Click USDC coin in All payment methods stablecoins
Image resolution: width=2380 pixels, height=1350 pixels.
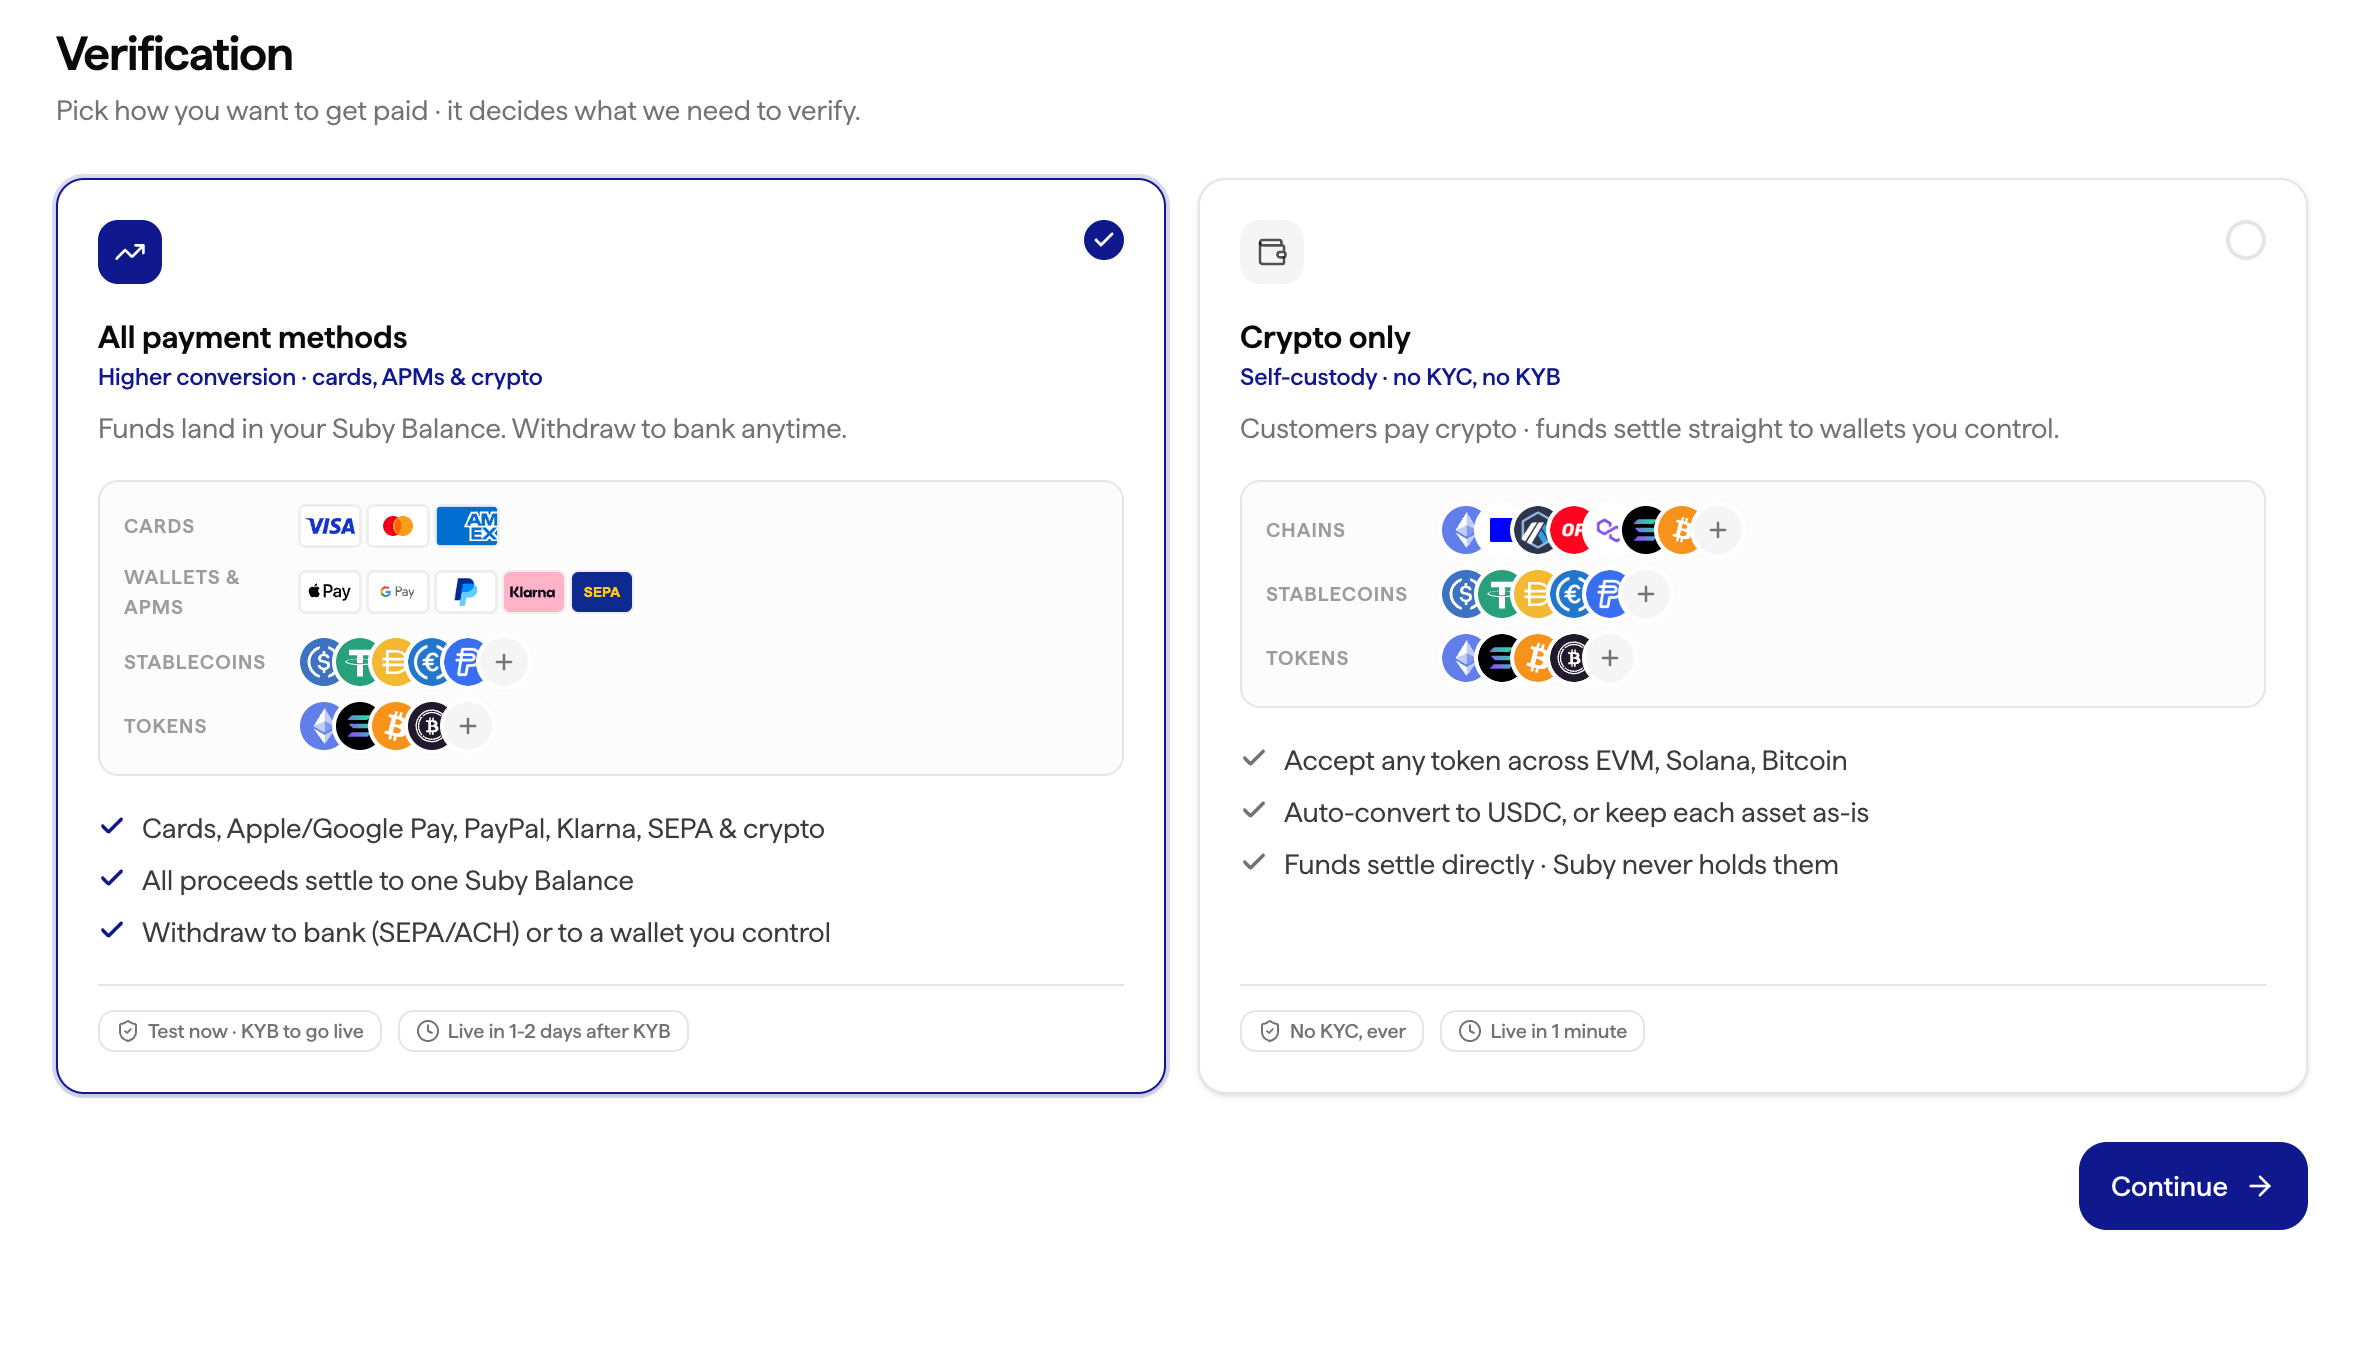coord(320,662)
